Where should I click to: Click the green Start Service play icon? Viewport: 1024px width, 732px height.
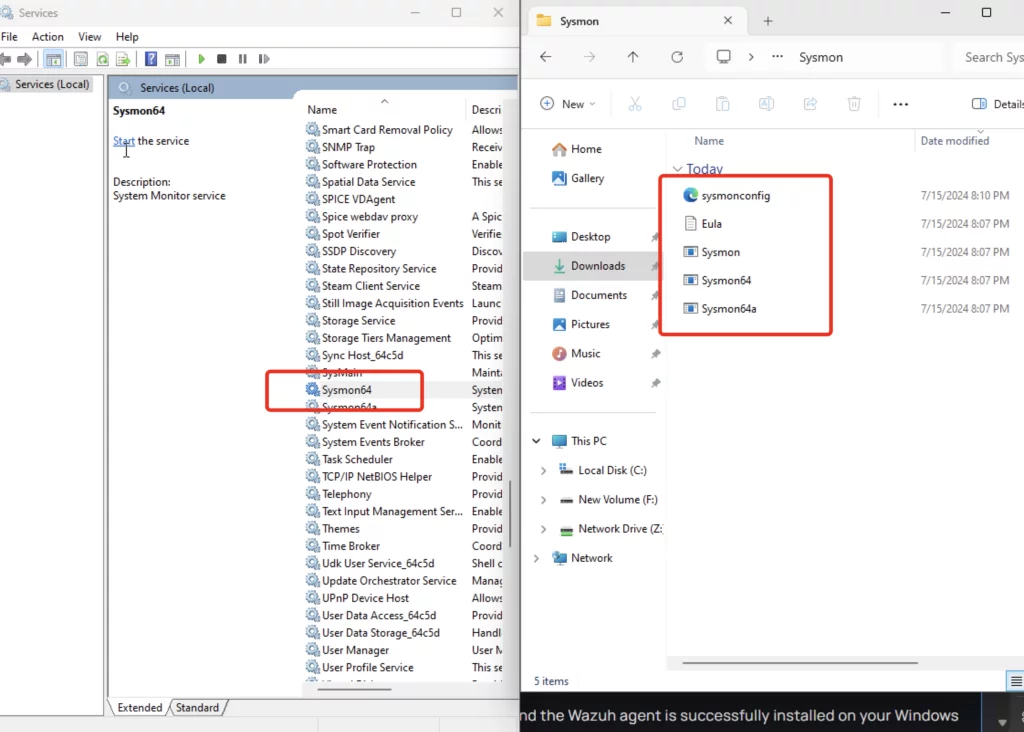202,60
